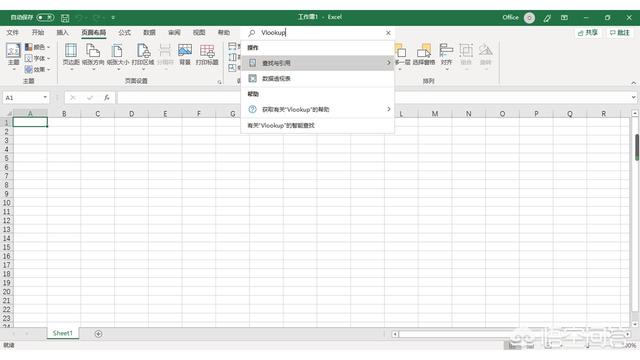Viewport: 640px width, 360px height.
Task: Click the horizontal scrollbar left arrow
Action: pyautogui.click(x=395, y=334)
